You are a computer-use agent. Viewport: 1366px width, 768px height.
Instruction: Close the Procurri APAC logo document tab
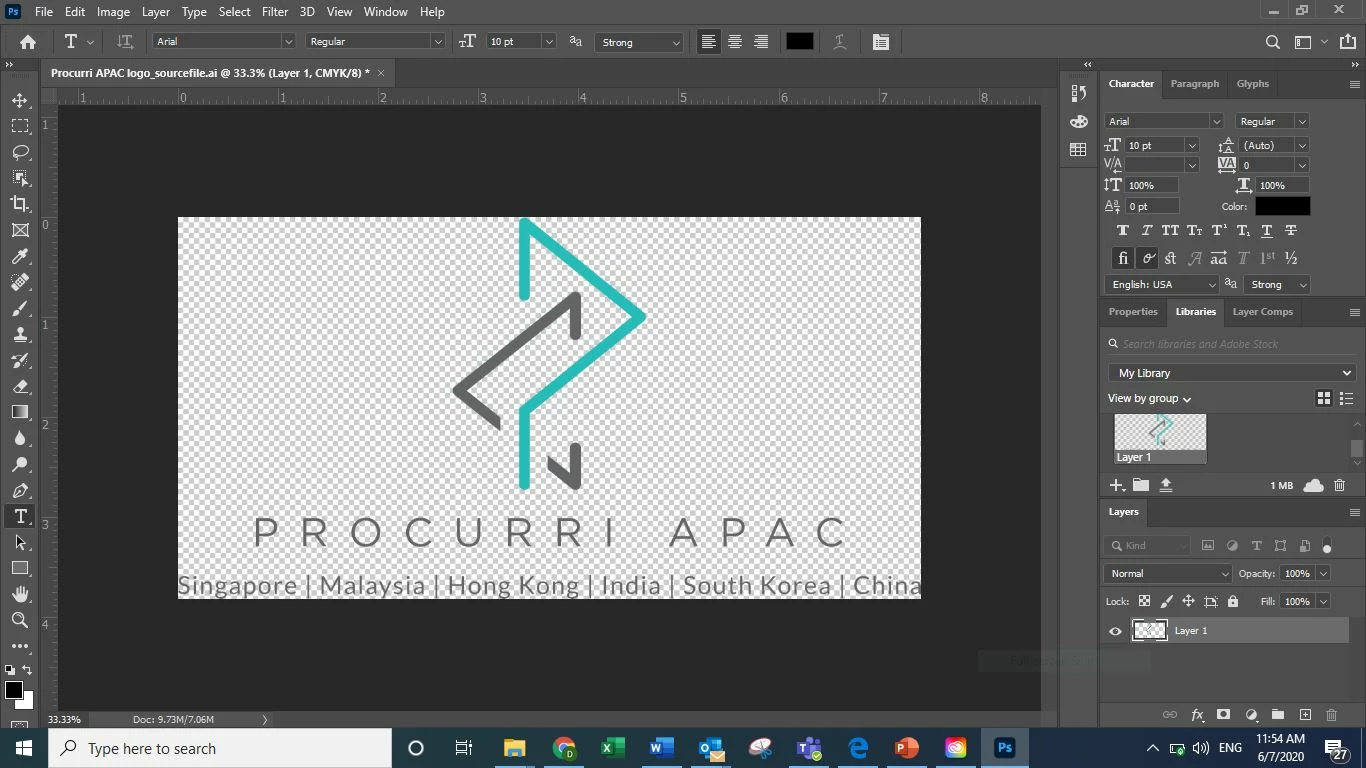tap(381, 73)
